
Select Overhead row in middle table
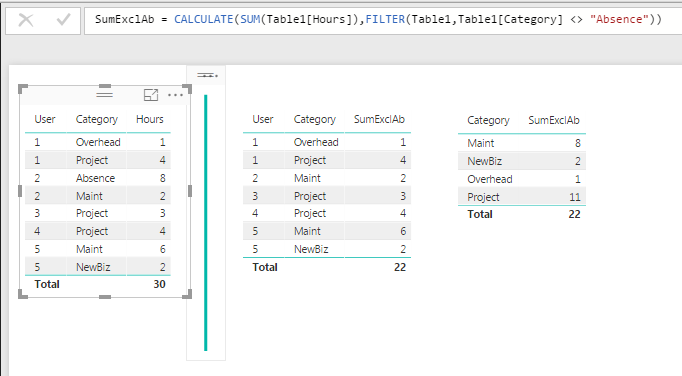(327, 142)
